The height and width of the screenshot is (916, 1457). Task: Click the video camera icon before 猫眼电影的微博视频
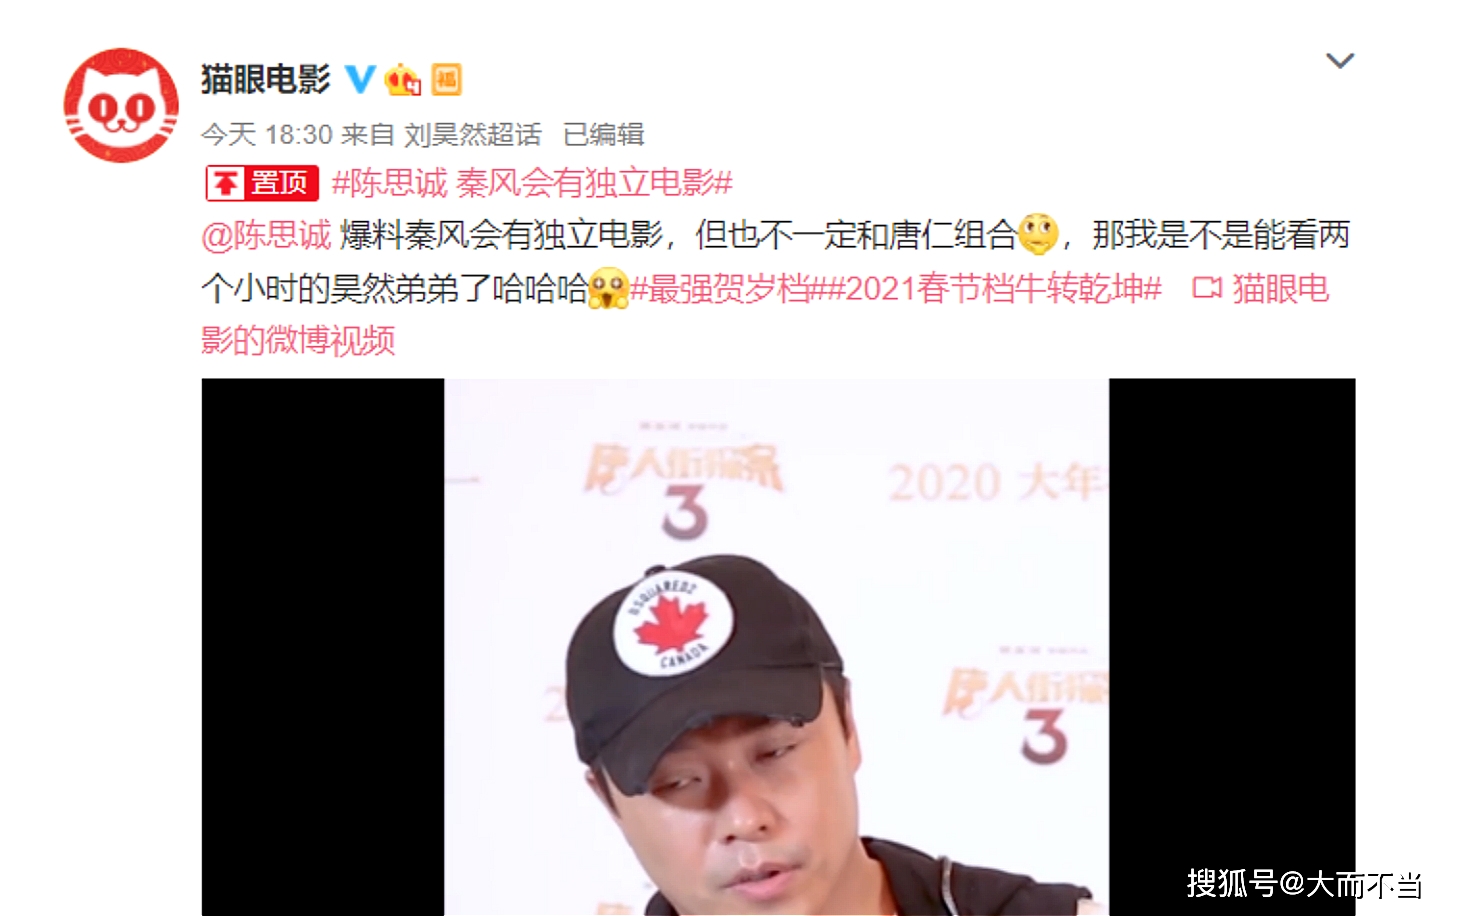click(1207, 289)
